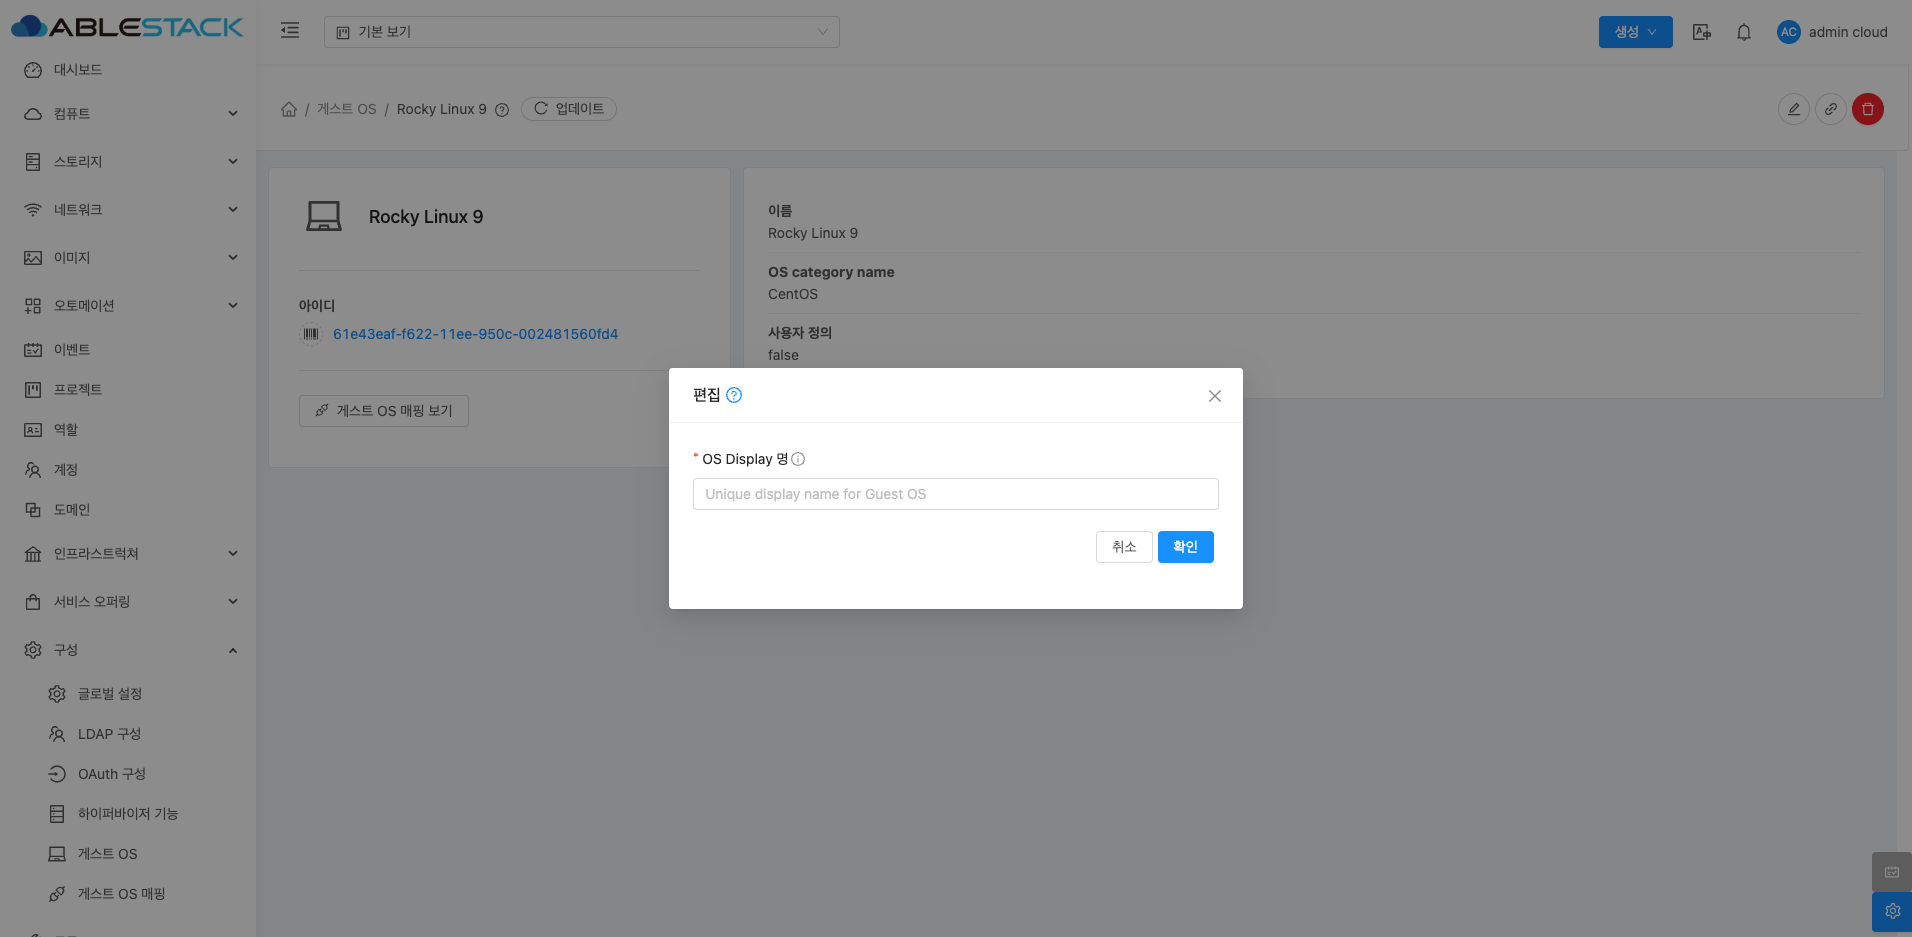Click the 확인 confirm button
Image resolution: width=1912 pixels, height=937 pixels.
[x=1185, y=547]
